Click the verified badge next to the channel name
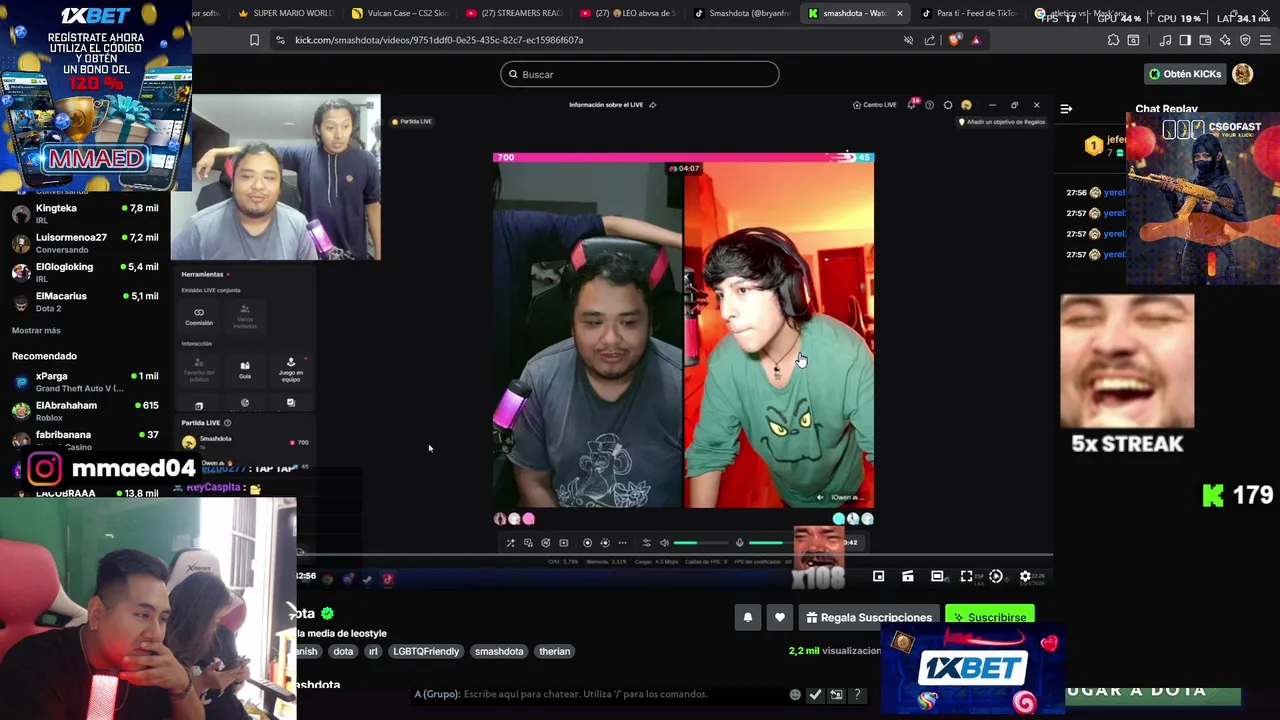Viewport: 1280px width, 720px height. pyautogui.click(x=327, y=613)
